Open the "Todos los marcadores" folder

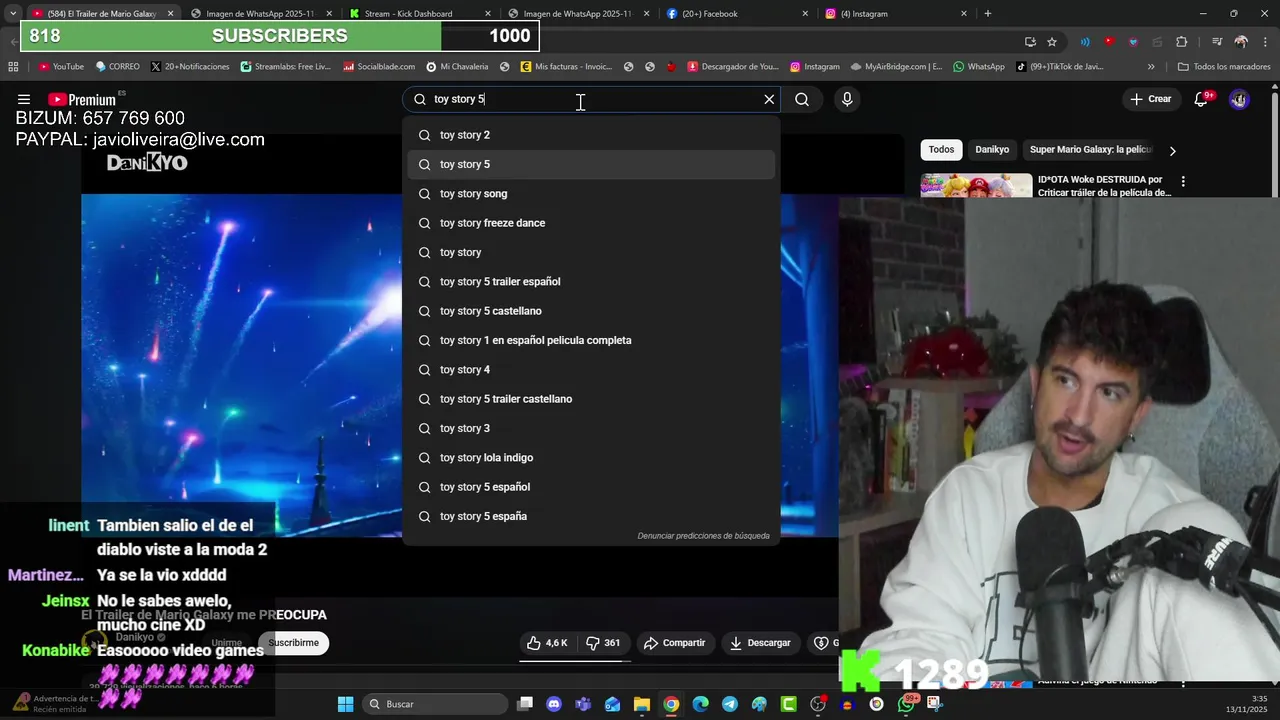[1224, 67]
